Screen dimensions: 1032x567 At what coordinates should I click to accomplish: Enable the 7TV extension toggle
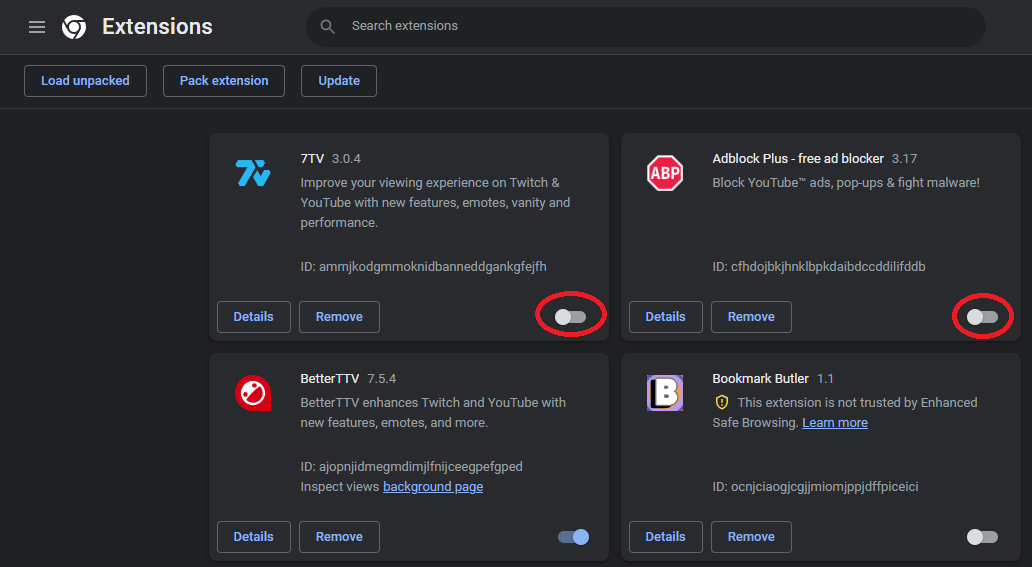(570, 317)
